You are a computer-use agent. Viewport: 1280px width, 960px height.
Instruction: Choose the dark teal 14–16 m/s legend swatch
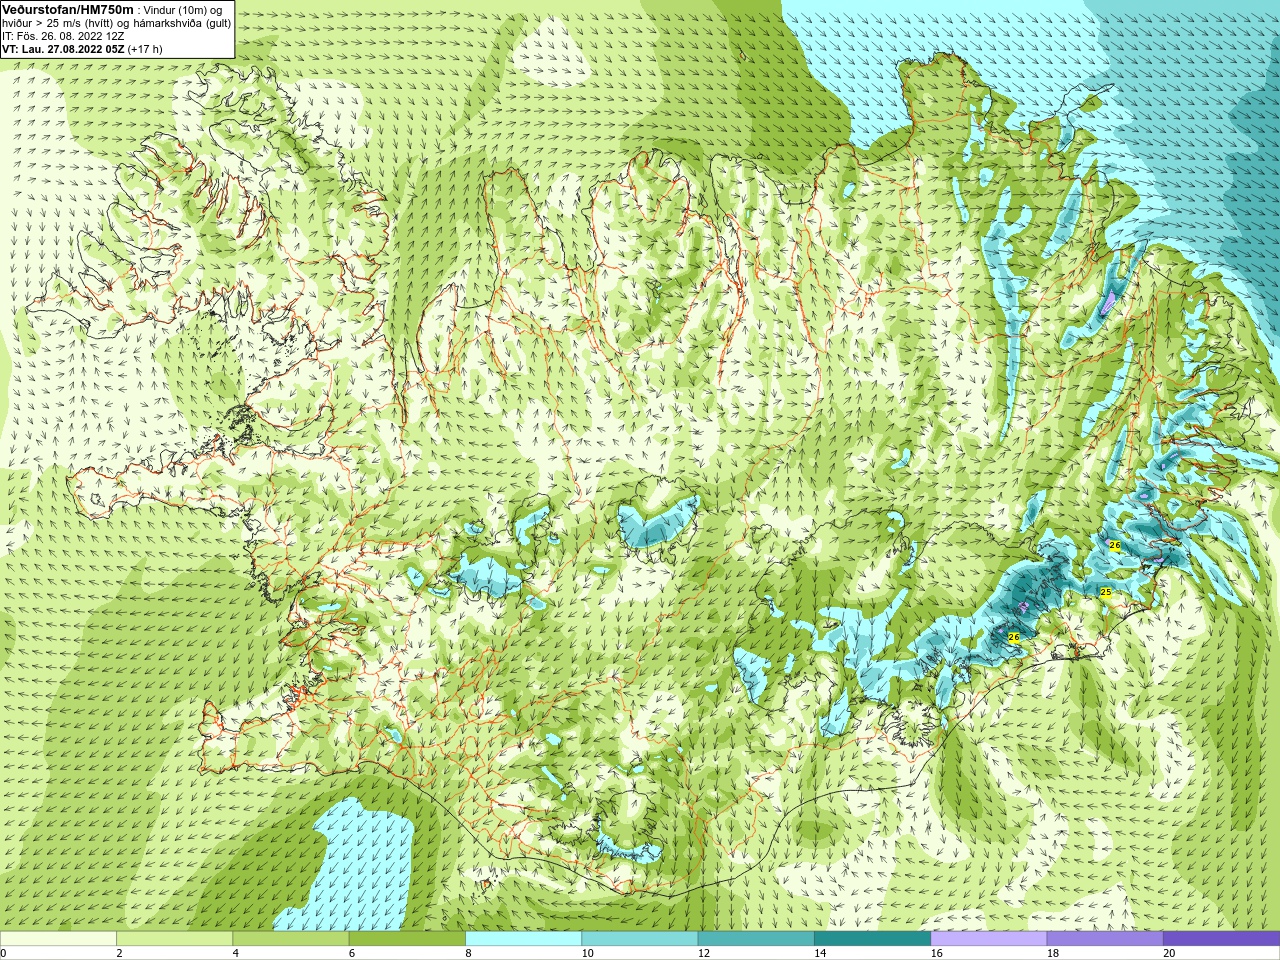point(872,939)
